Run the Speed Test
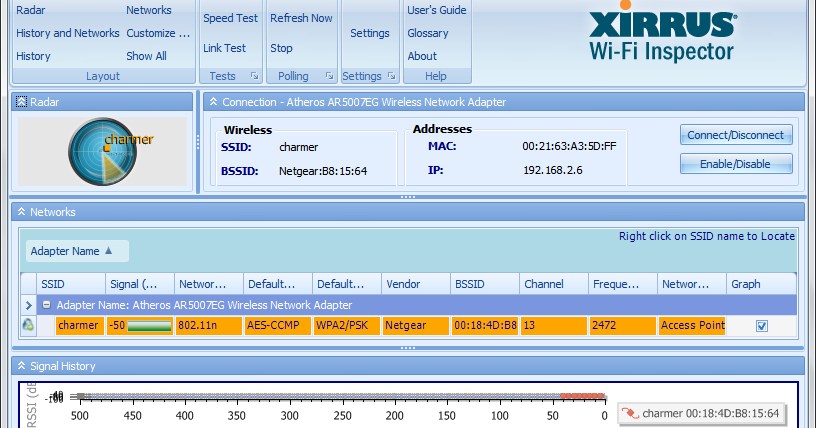The height and width of the screenshot is (428, 816). (231, 18)
